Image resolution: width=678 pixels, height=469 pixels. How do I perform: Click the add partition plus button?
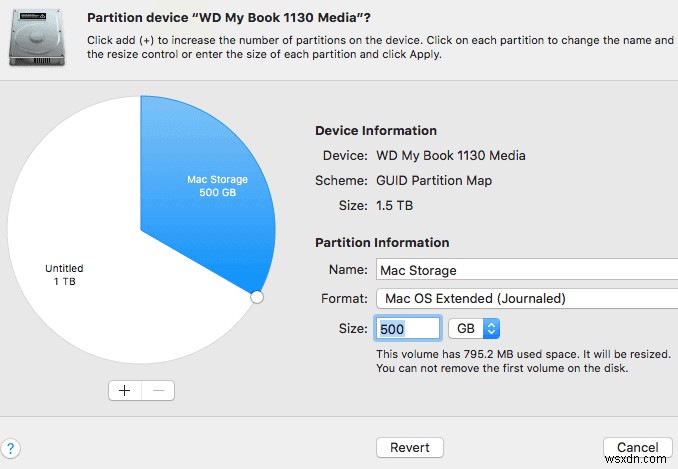click(x=125, y=391)
